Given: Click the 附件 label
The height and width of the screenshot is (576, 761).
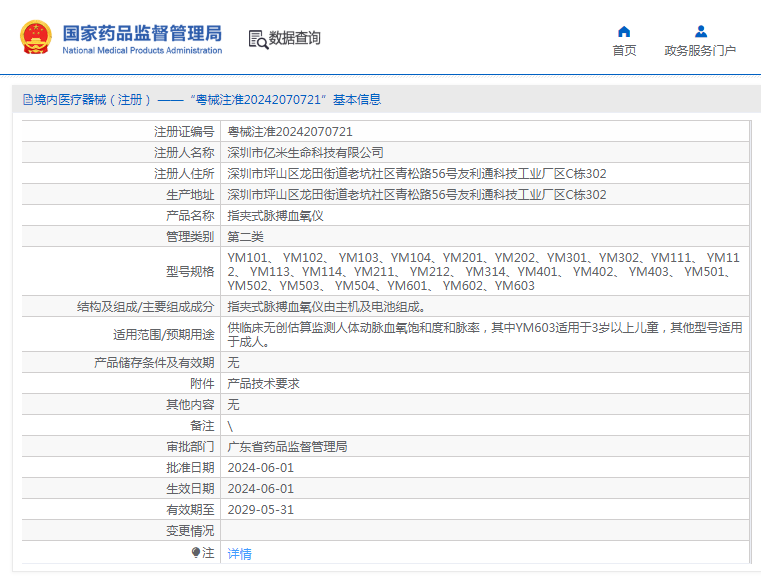Looking at the screenshot, I should (202, 384).
